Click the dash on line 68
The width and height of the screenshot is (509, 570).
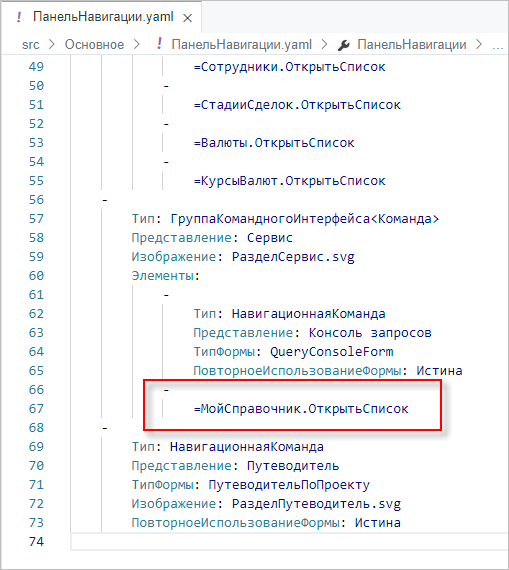(x=105, y=428)
